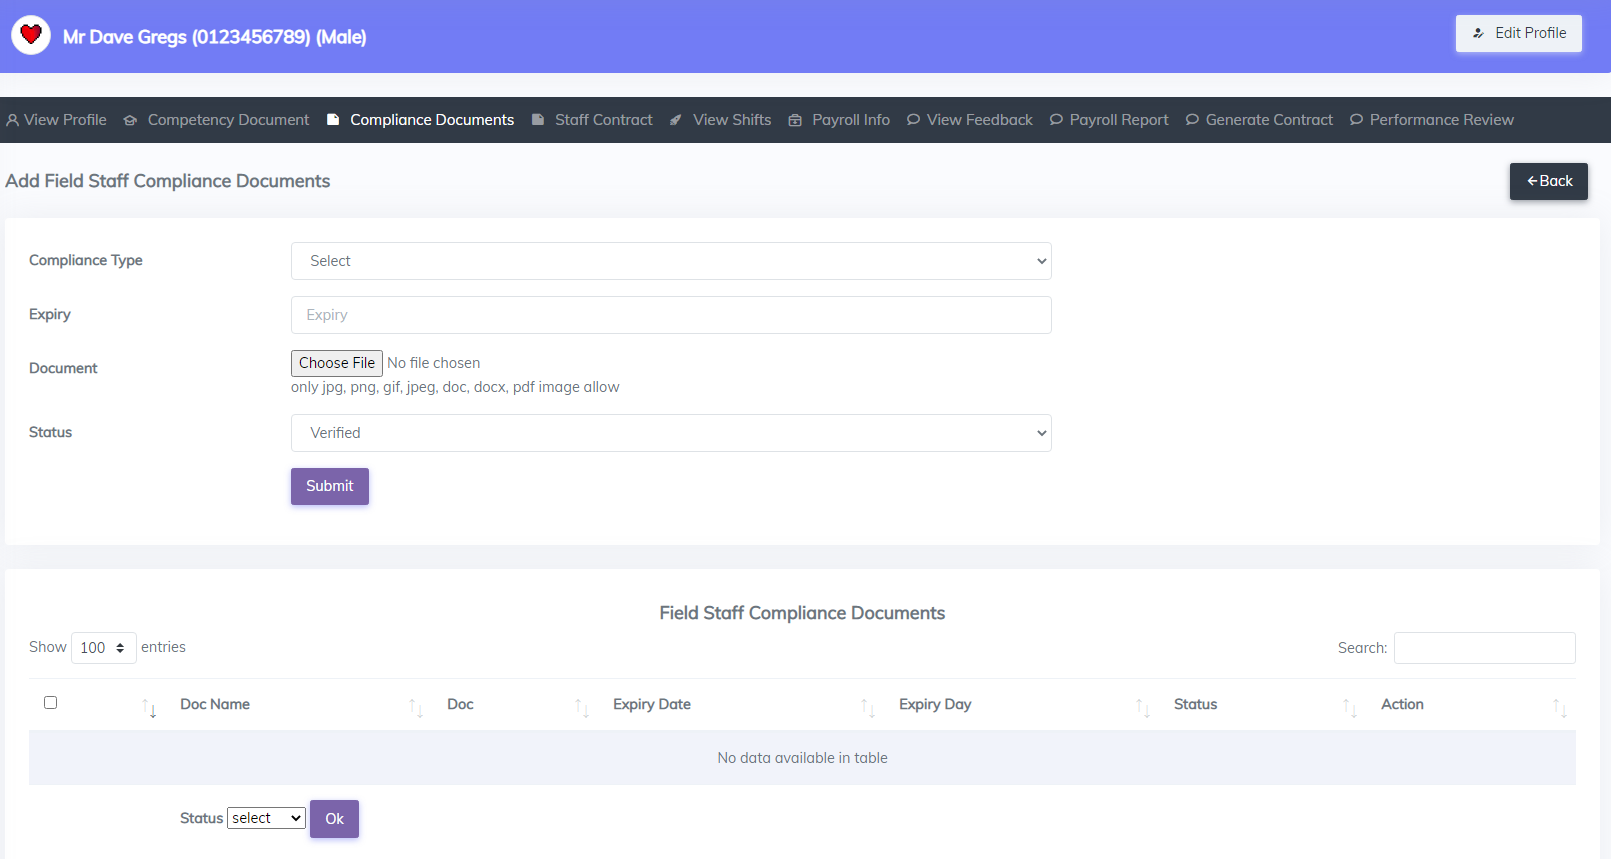The image size is (1611, 859).
Task: Open the Compliance Type dropdown
Action: tap(670, 261)
